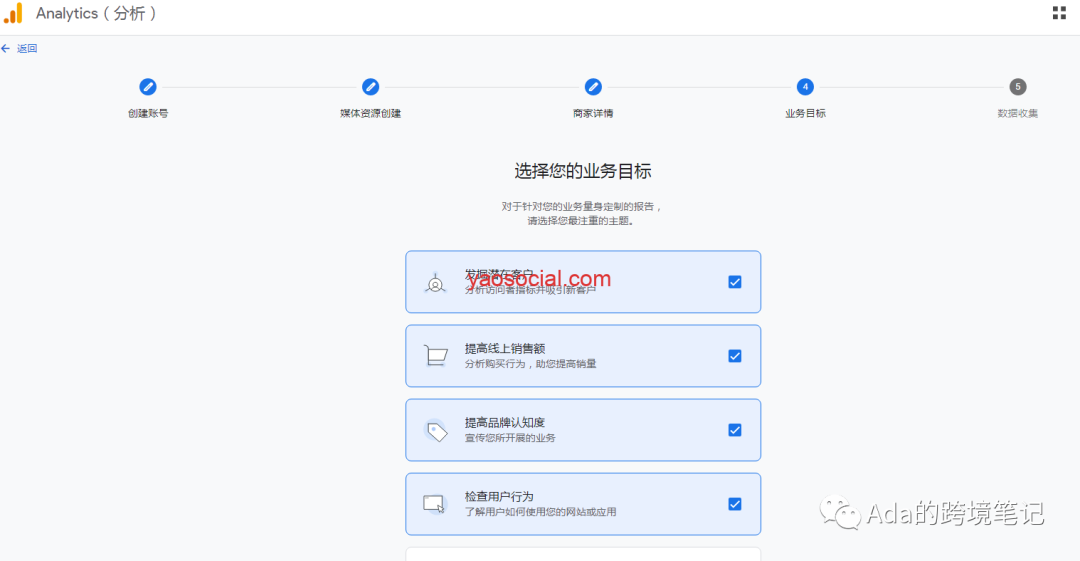Uncheck the 提高线上销售额 checkbox

click(735, 356)
